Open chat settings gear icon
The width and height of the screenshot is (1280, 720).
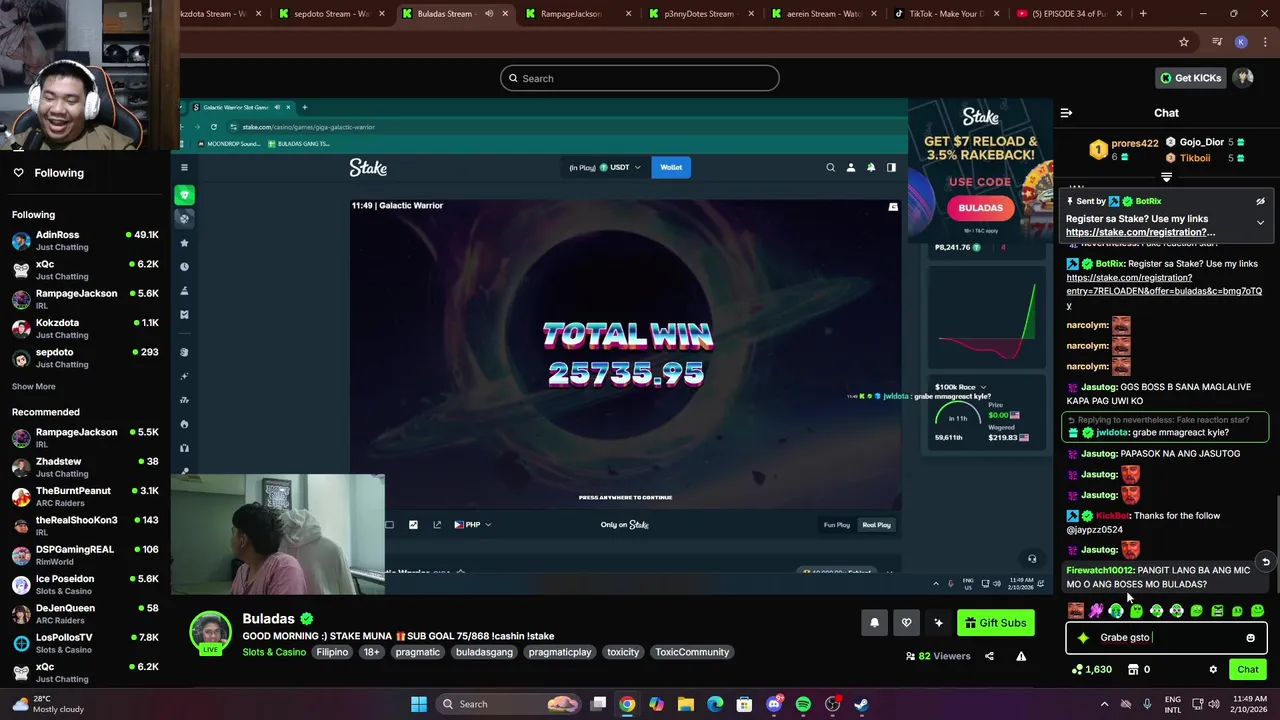click(x=1213, y=669)
